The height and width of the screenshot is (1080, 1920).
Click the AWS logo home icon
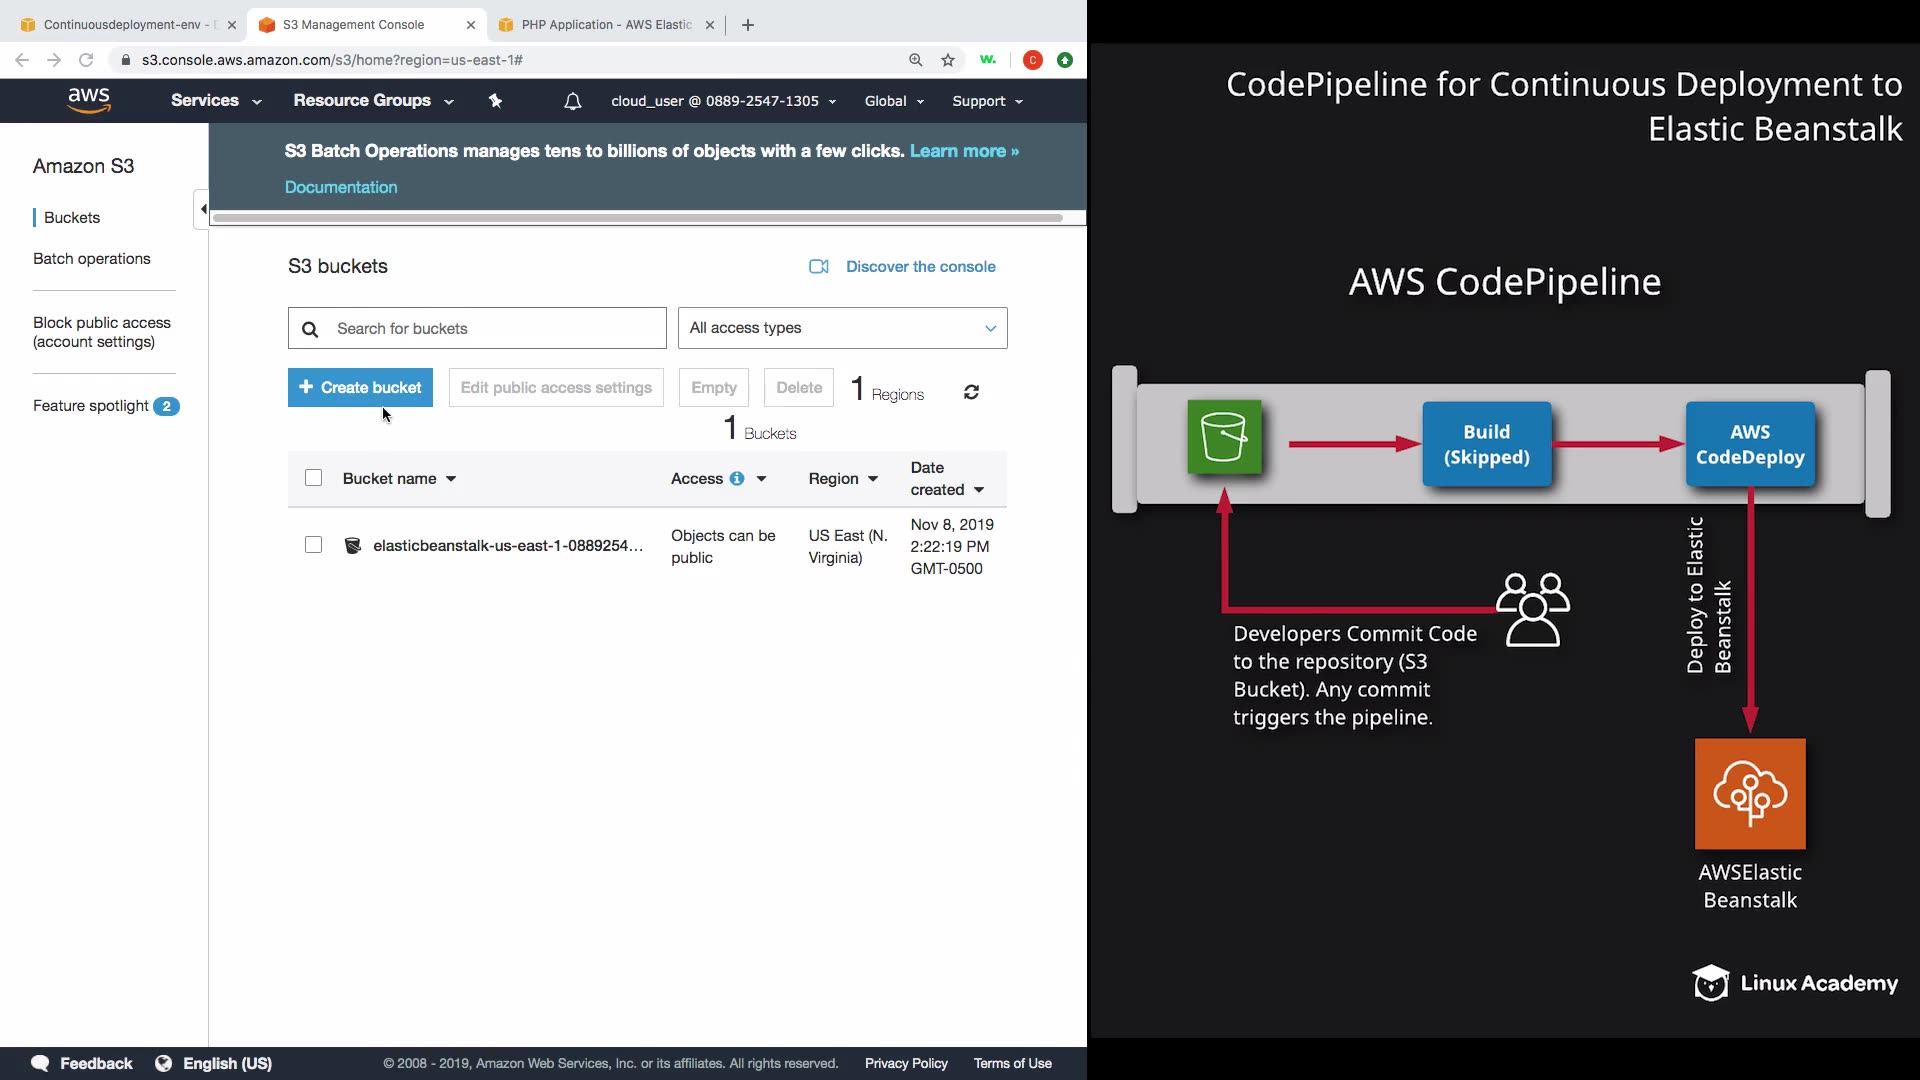pos(89,100)
